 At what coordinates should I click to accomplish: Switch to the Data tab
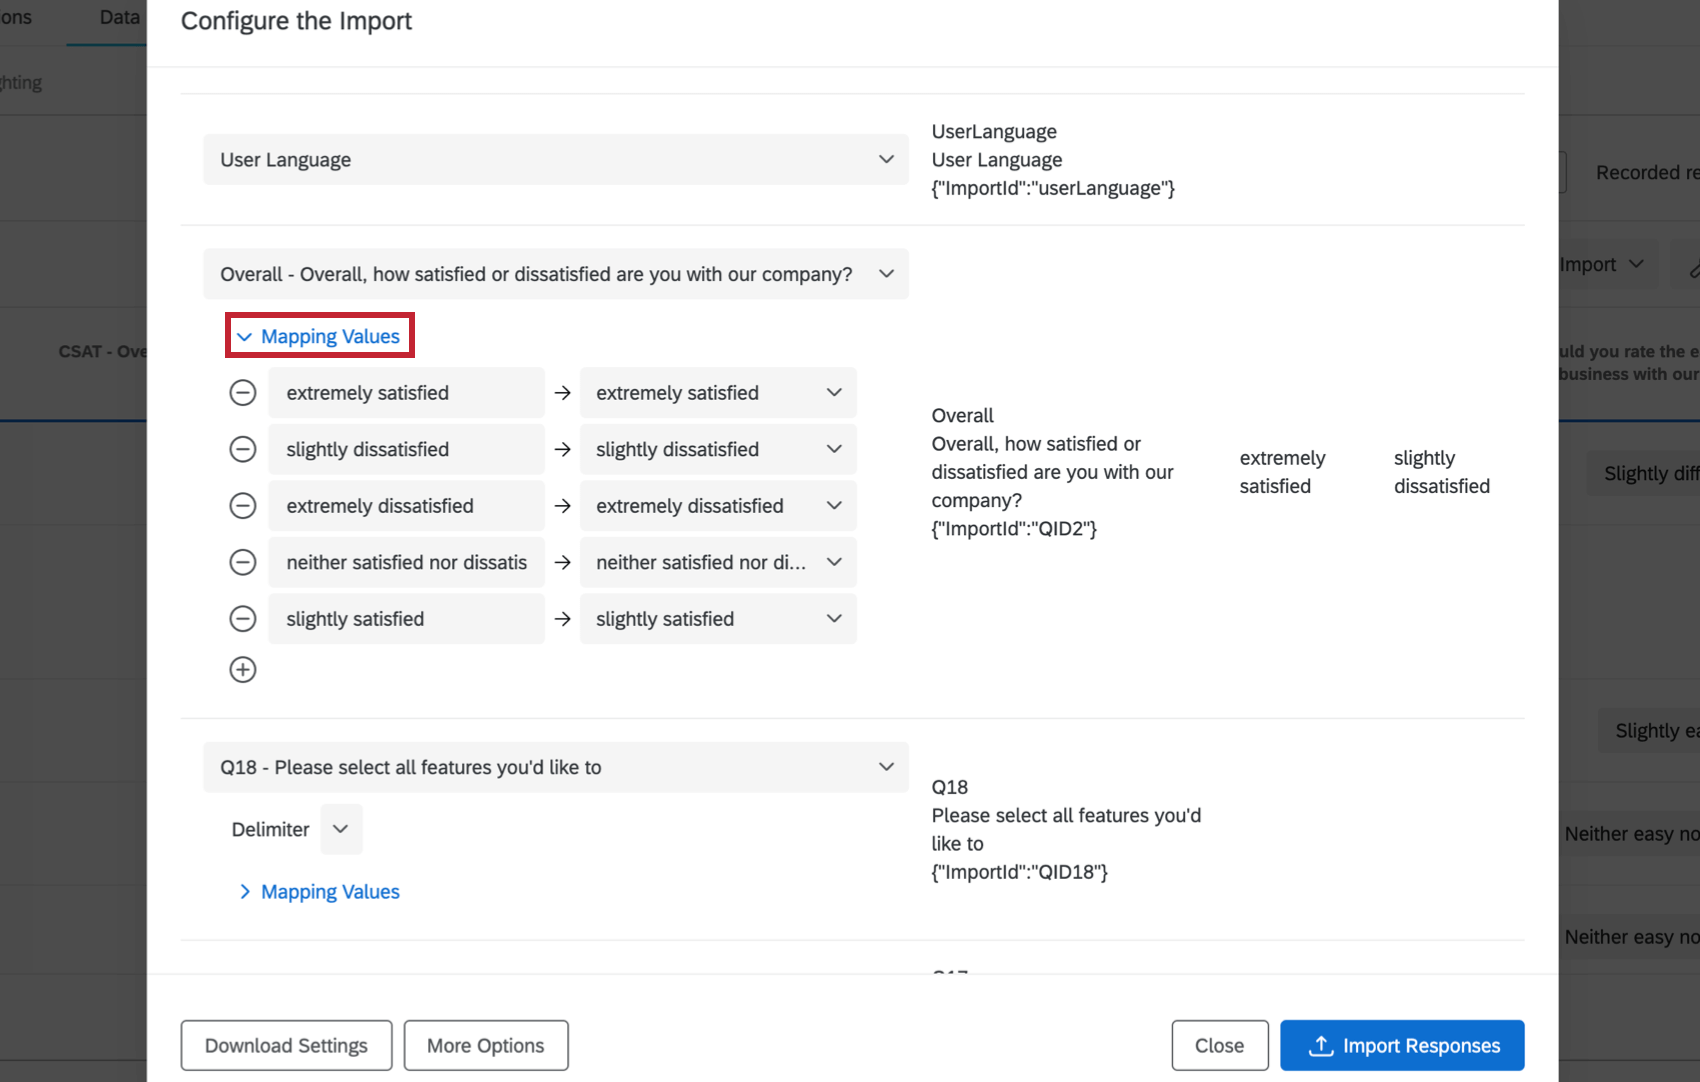pyautogui.click(x=119, y=17)
